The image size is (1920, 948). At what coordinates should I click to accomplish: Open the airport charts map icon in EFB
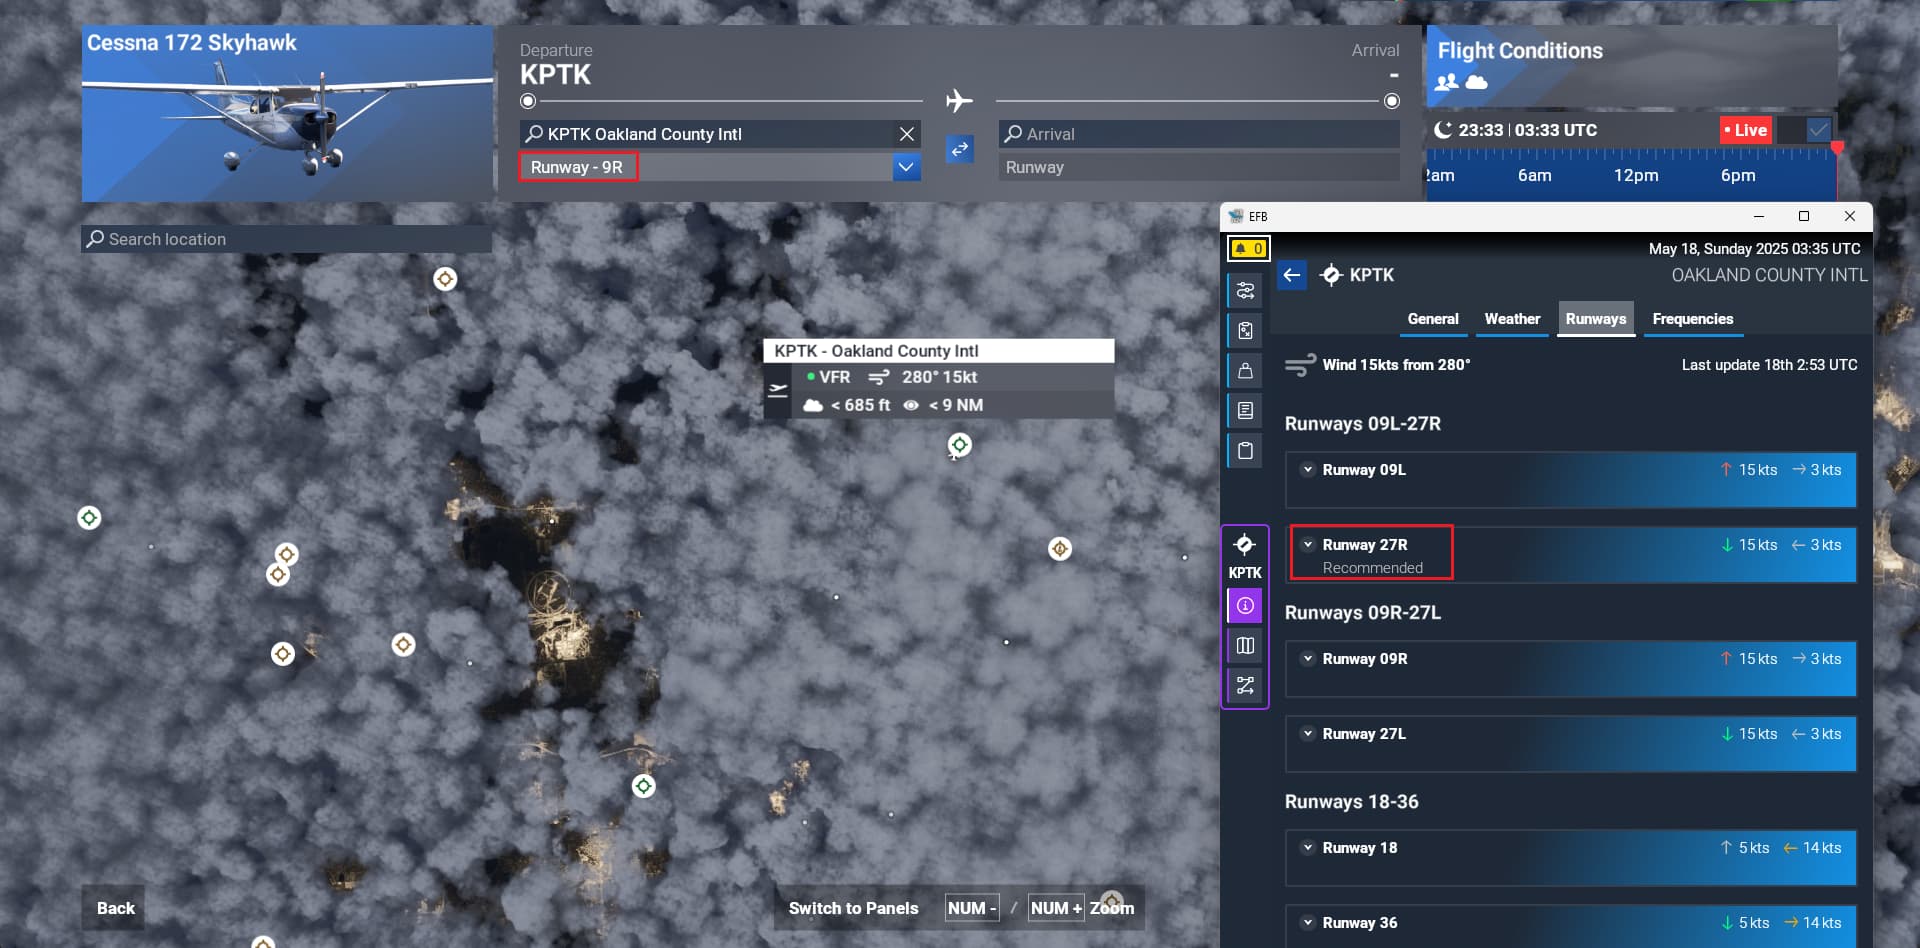coord(1245,645)
